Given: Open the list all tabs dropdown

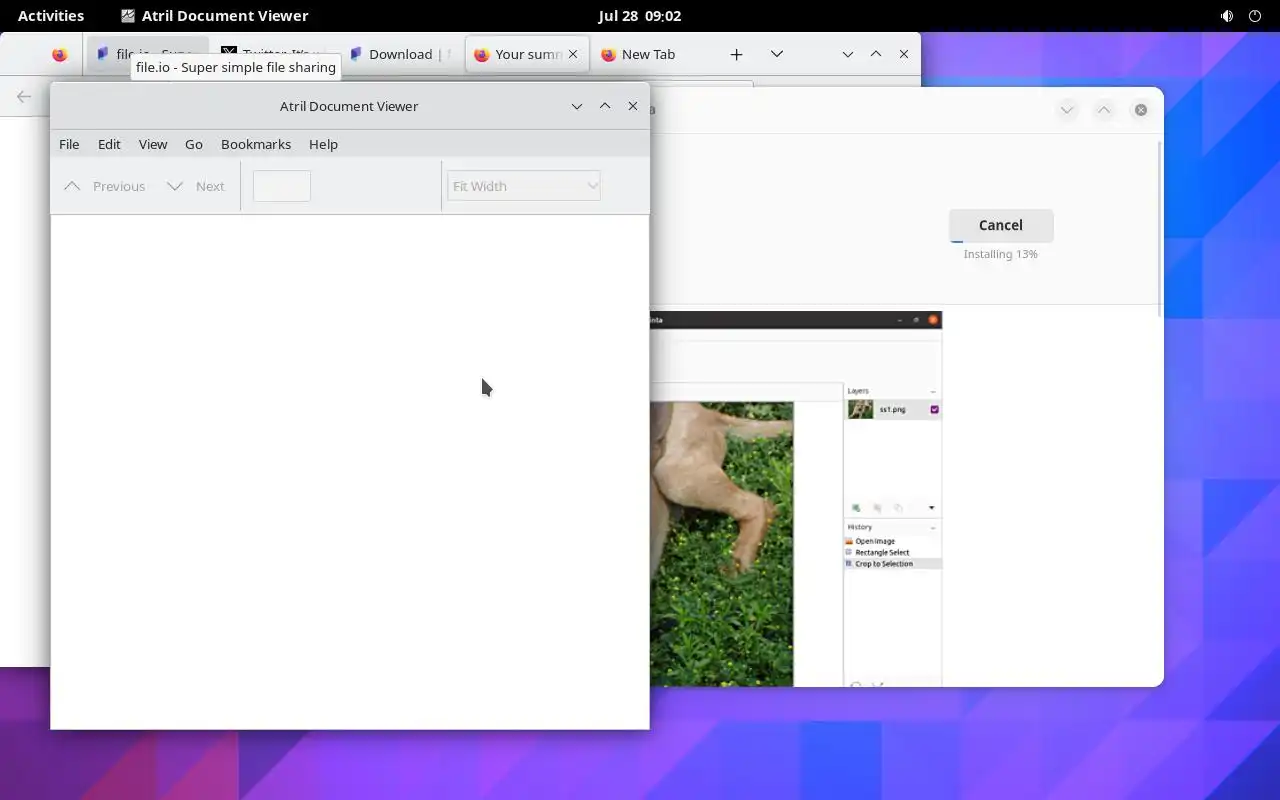Looking at the screenshot, I should tap(776, 54).
